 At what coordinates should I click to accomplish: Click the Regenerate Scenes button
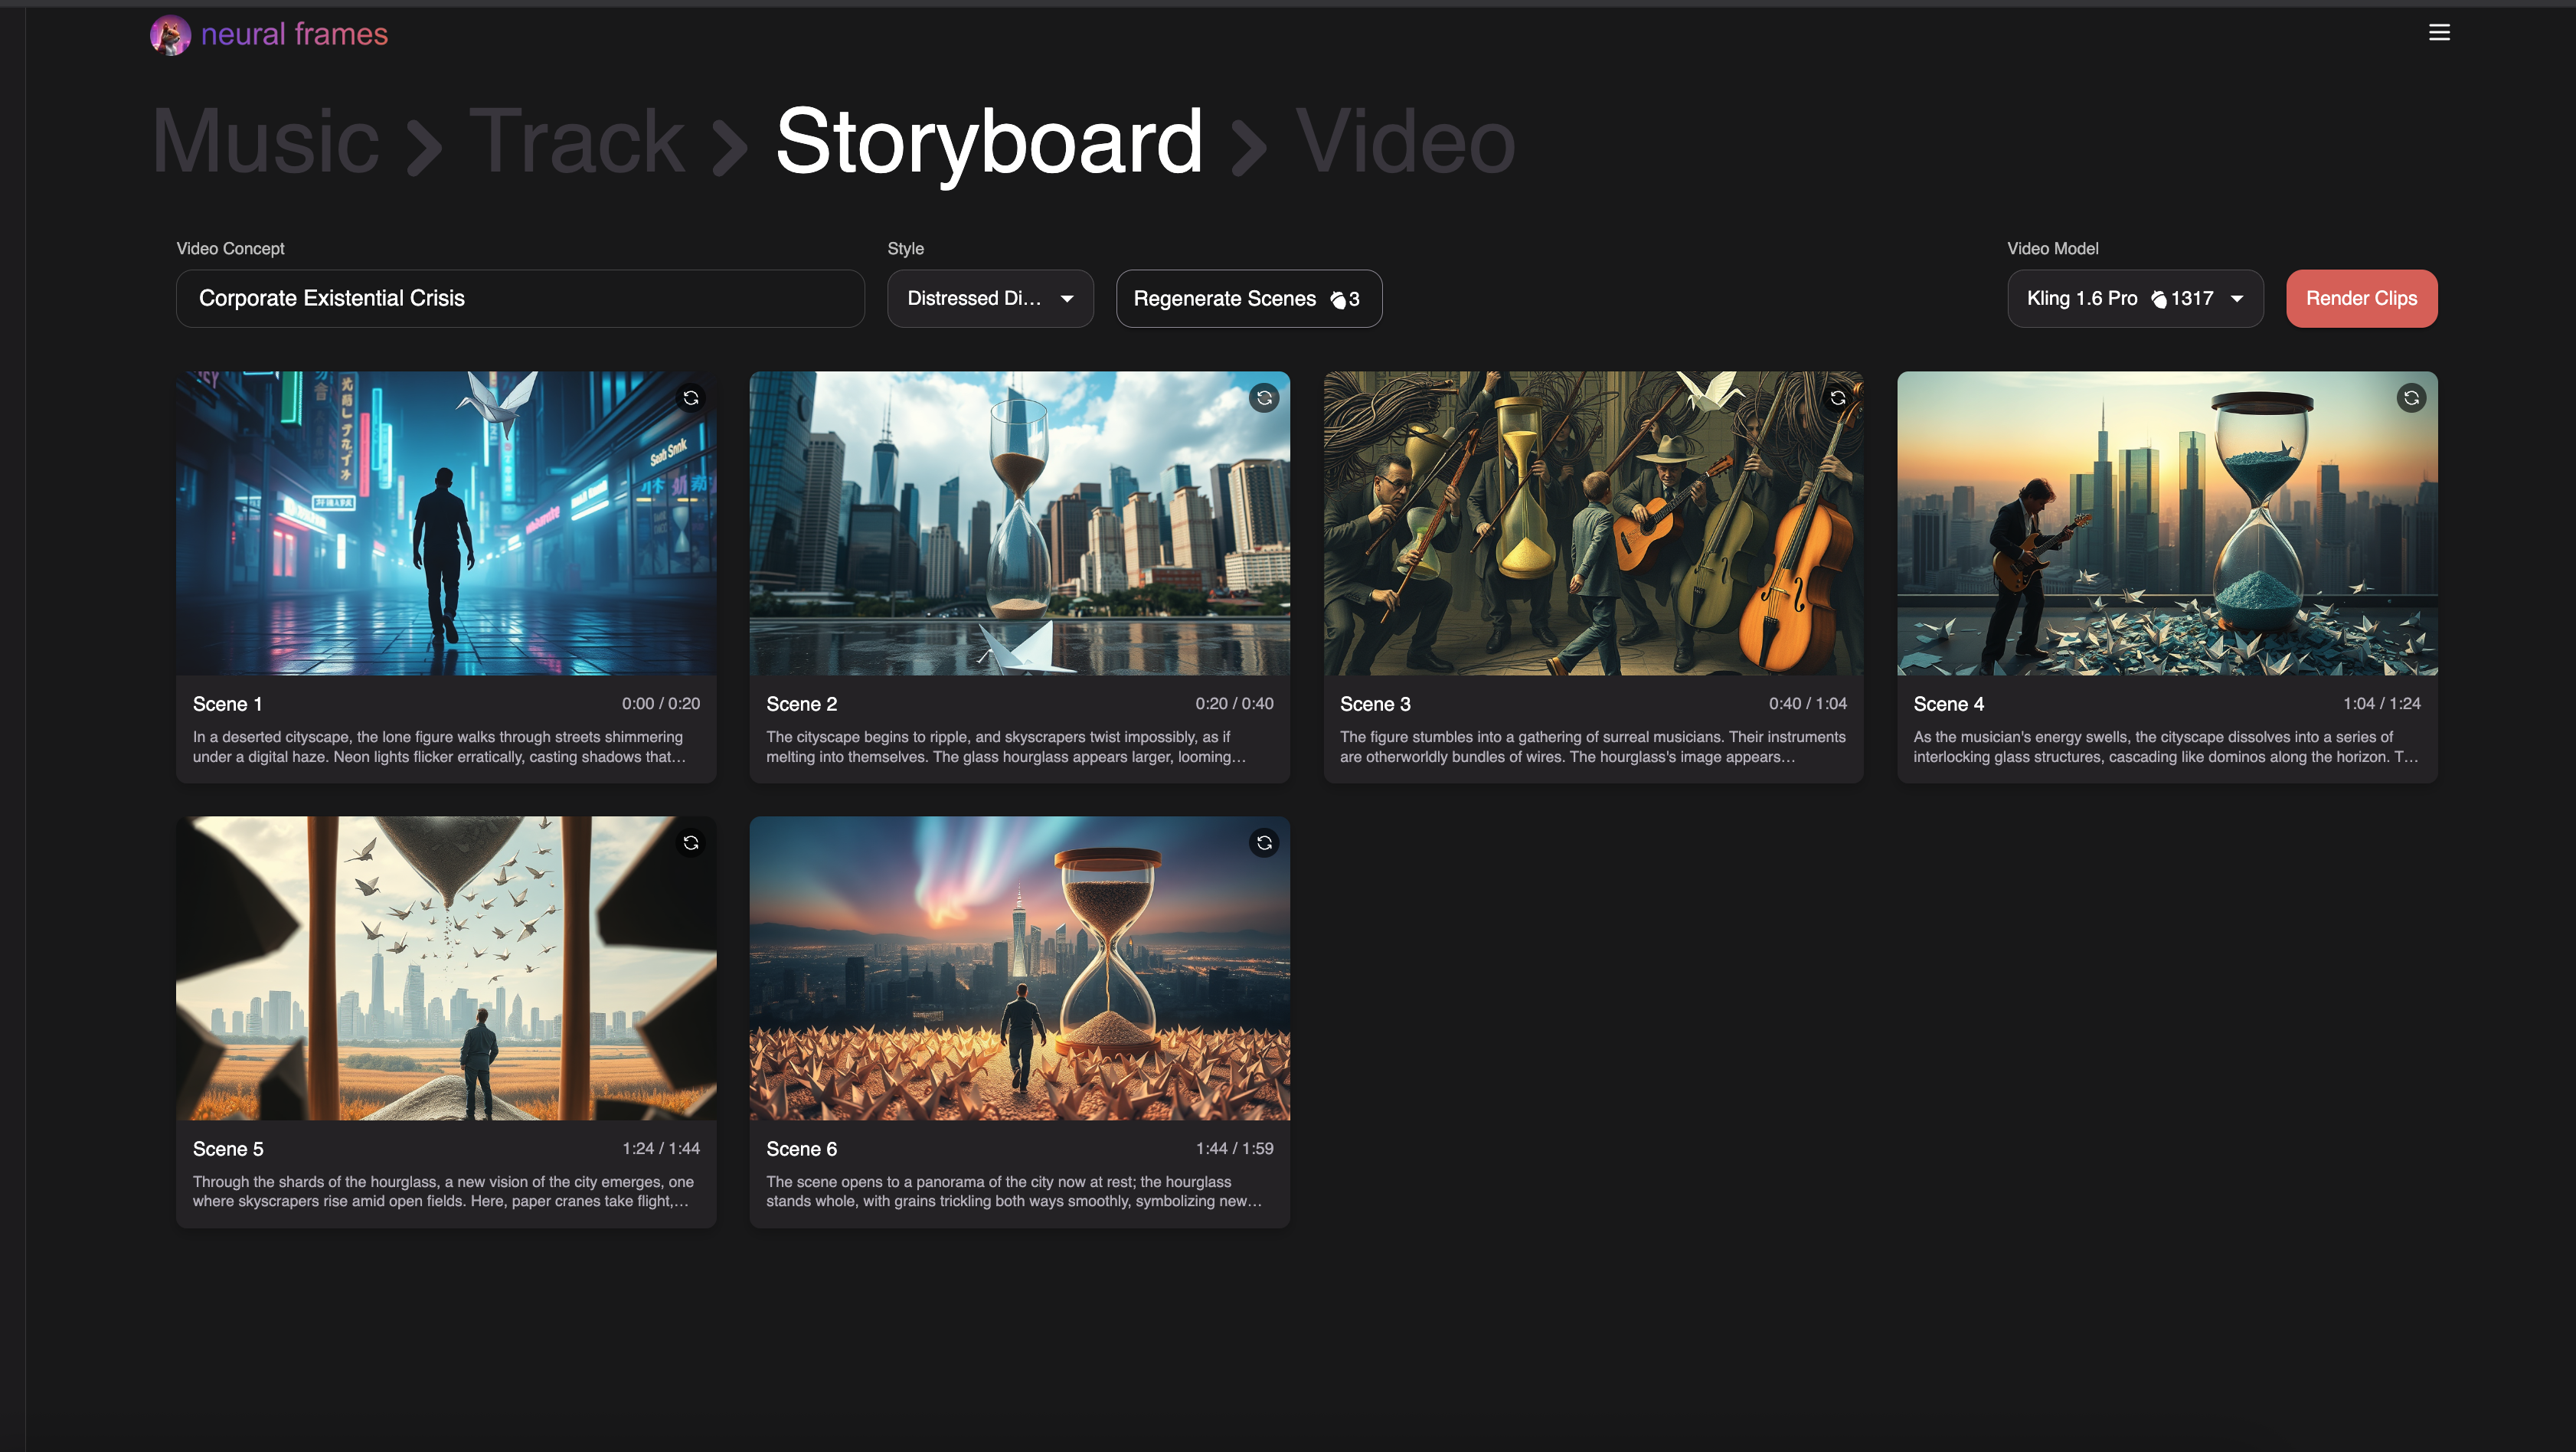pos(1248,298)
